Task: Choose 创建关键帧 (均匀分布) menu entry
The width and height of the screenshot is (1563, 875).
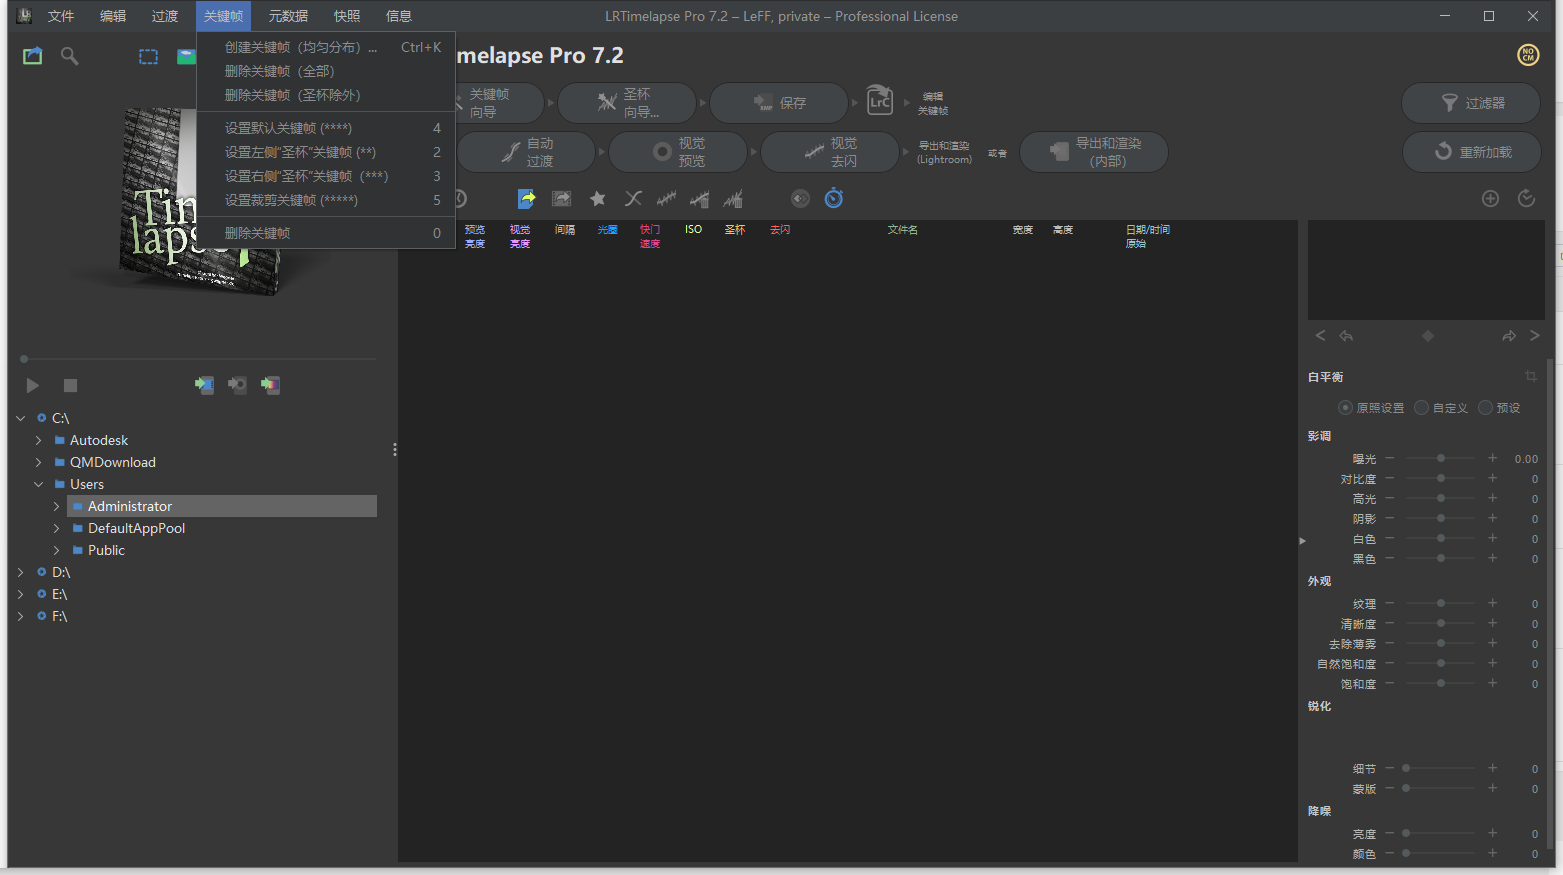Action: click(326, 47)
